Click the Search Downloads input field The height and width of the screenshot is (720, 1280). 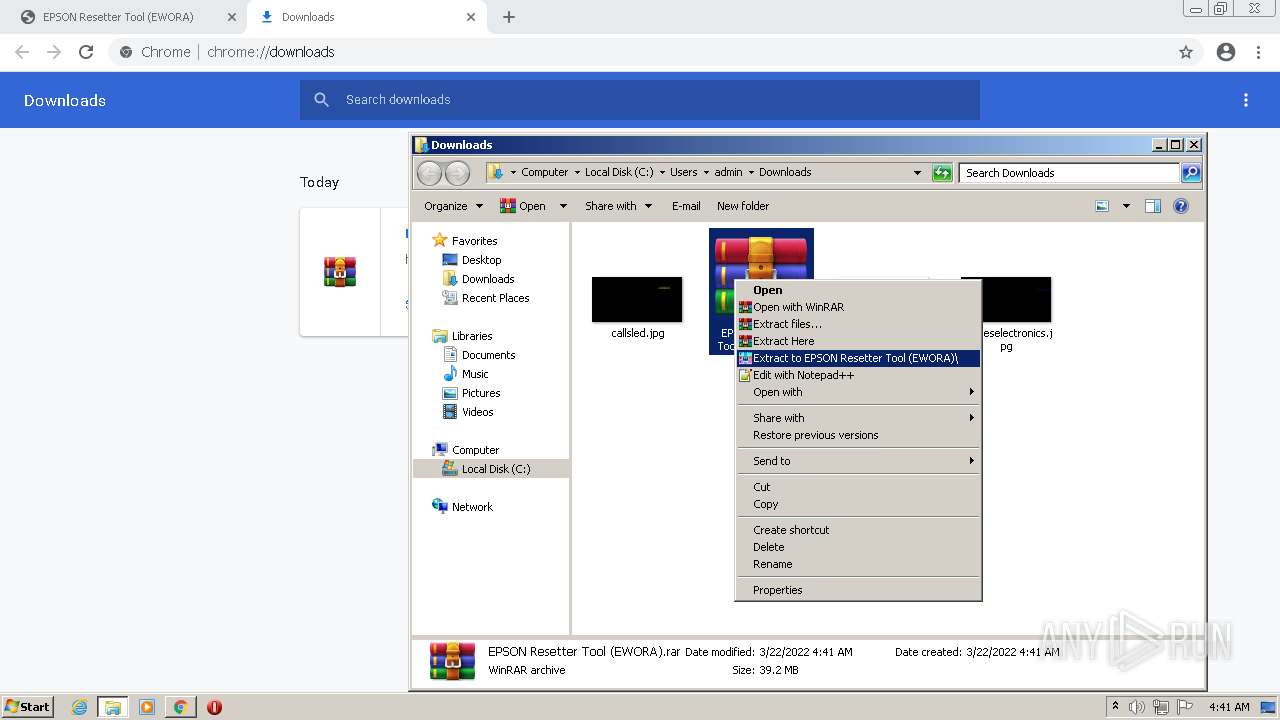tap(1069, 173)
